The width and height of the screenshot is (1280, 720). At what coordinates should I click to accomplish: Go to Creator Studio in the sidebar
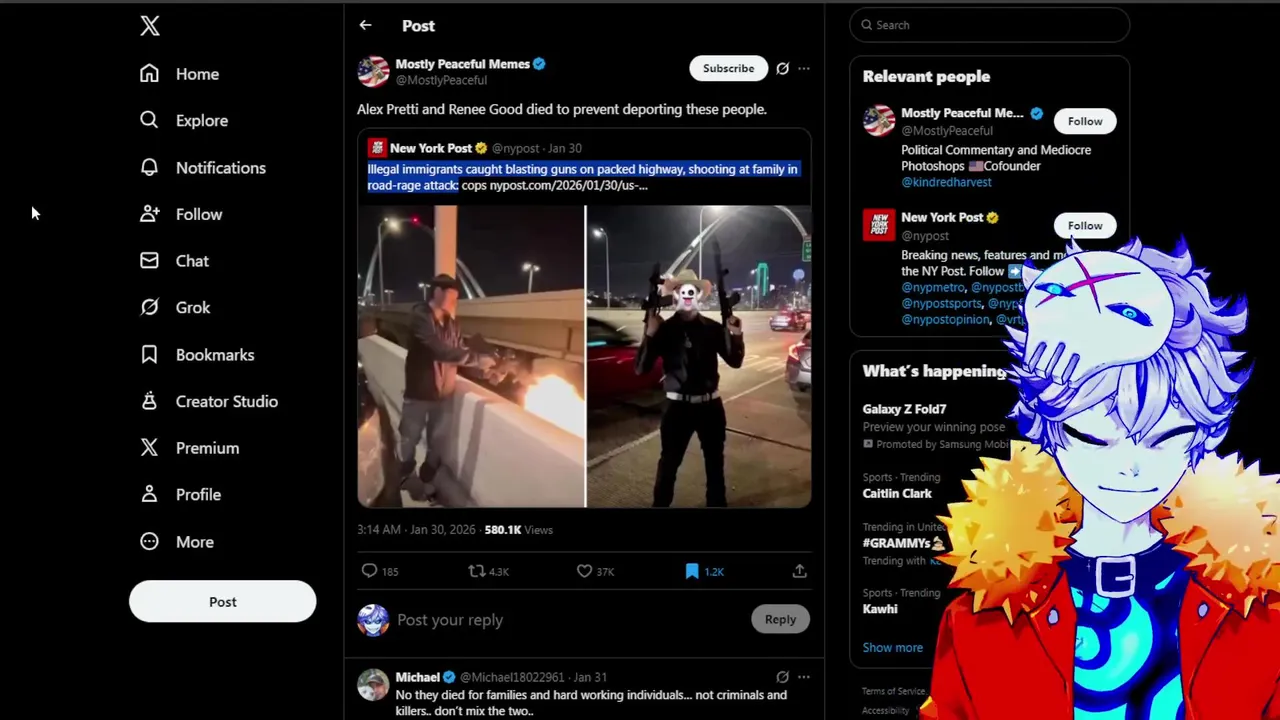coord(209,401)
